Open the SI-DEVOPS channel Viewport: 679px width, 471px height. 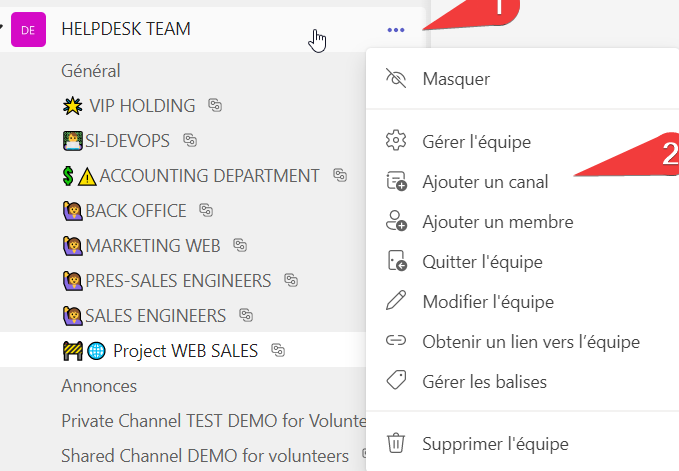coord(127,141)
